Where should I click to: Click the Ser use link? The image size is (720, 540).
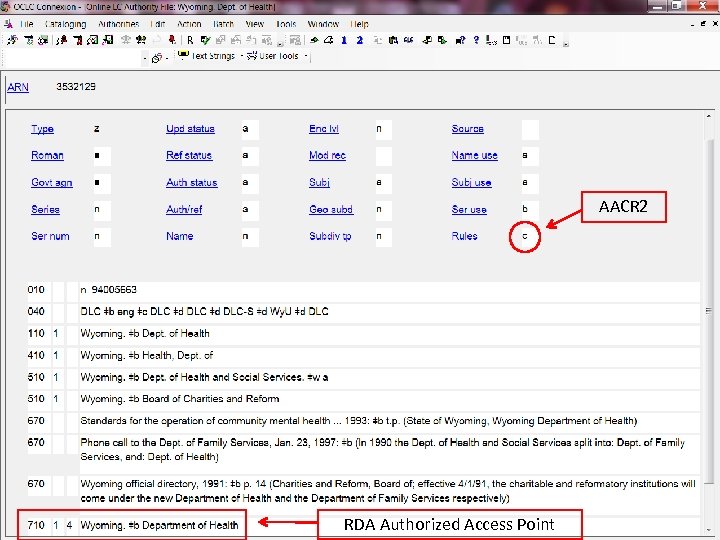[x=469, y=210]
